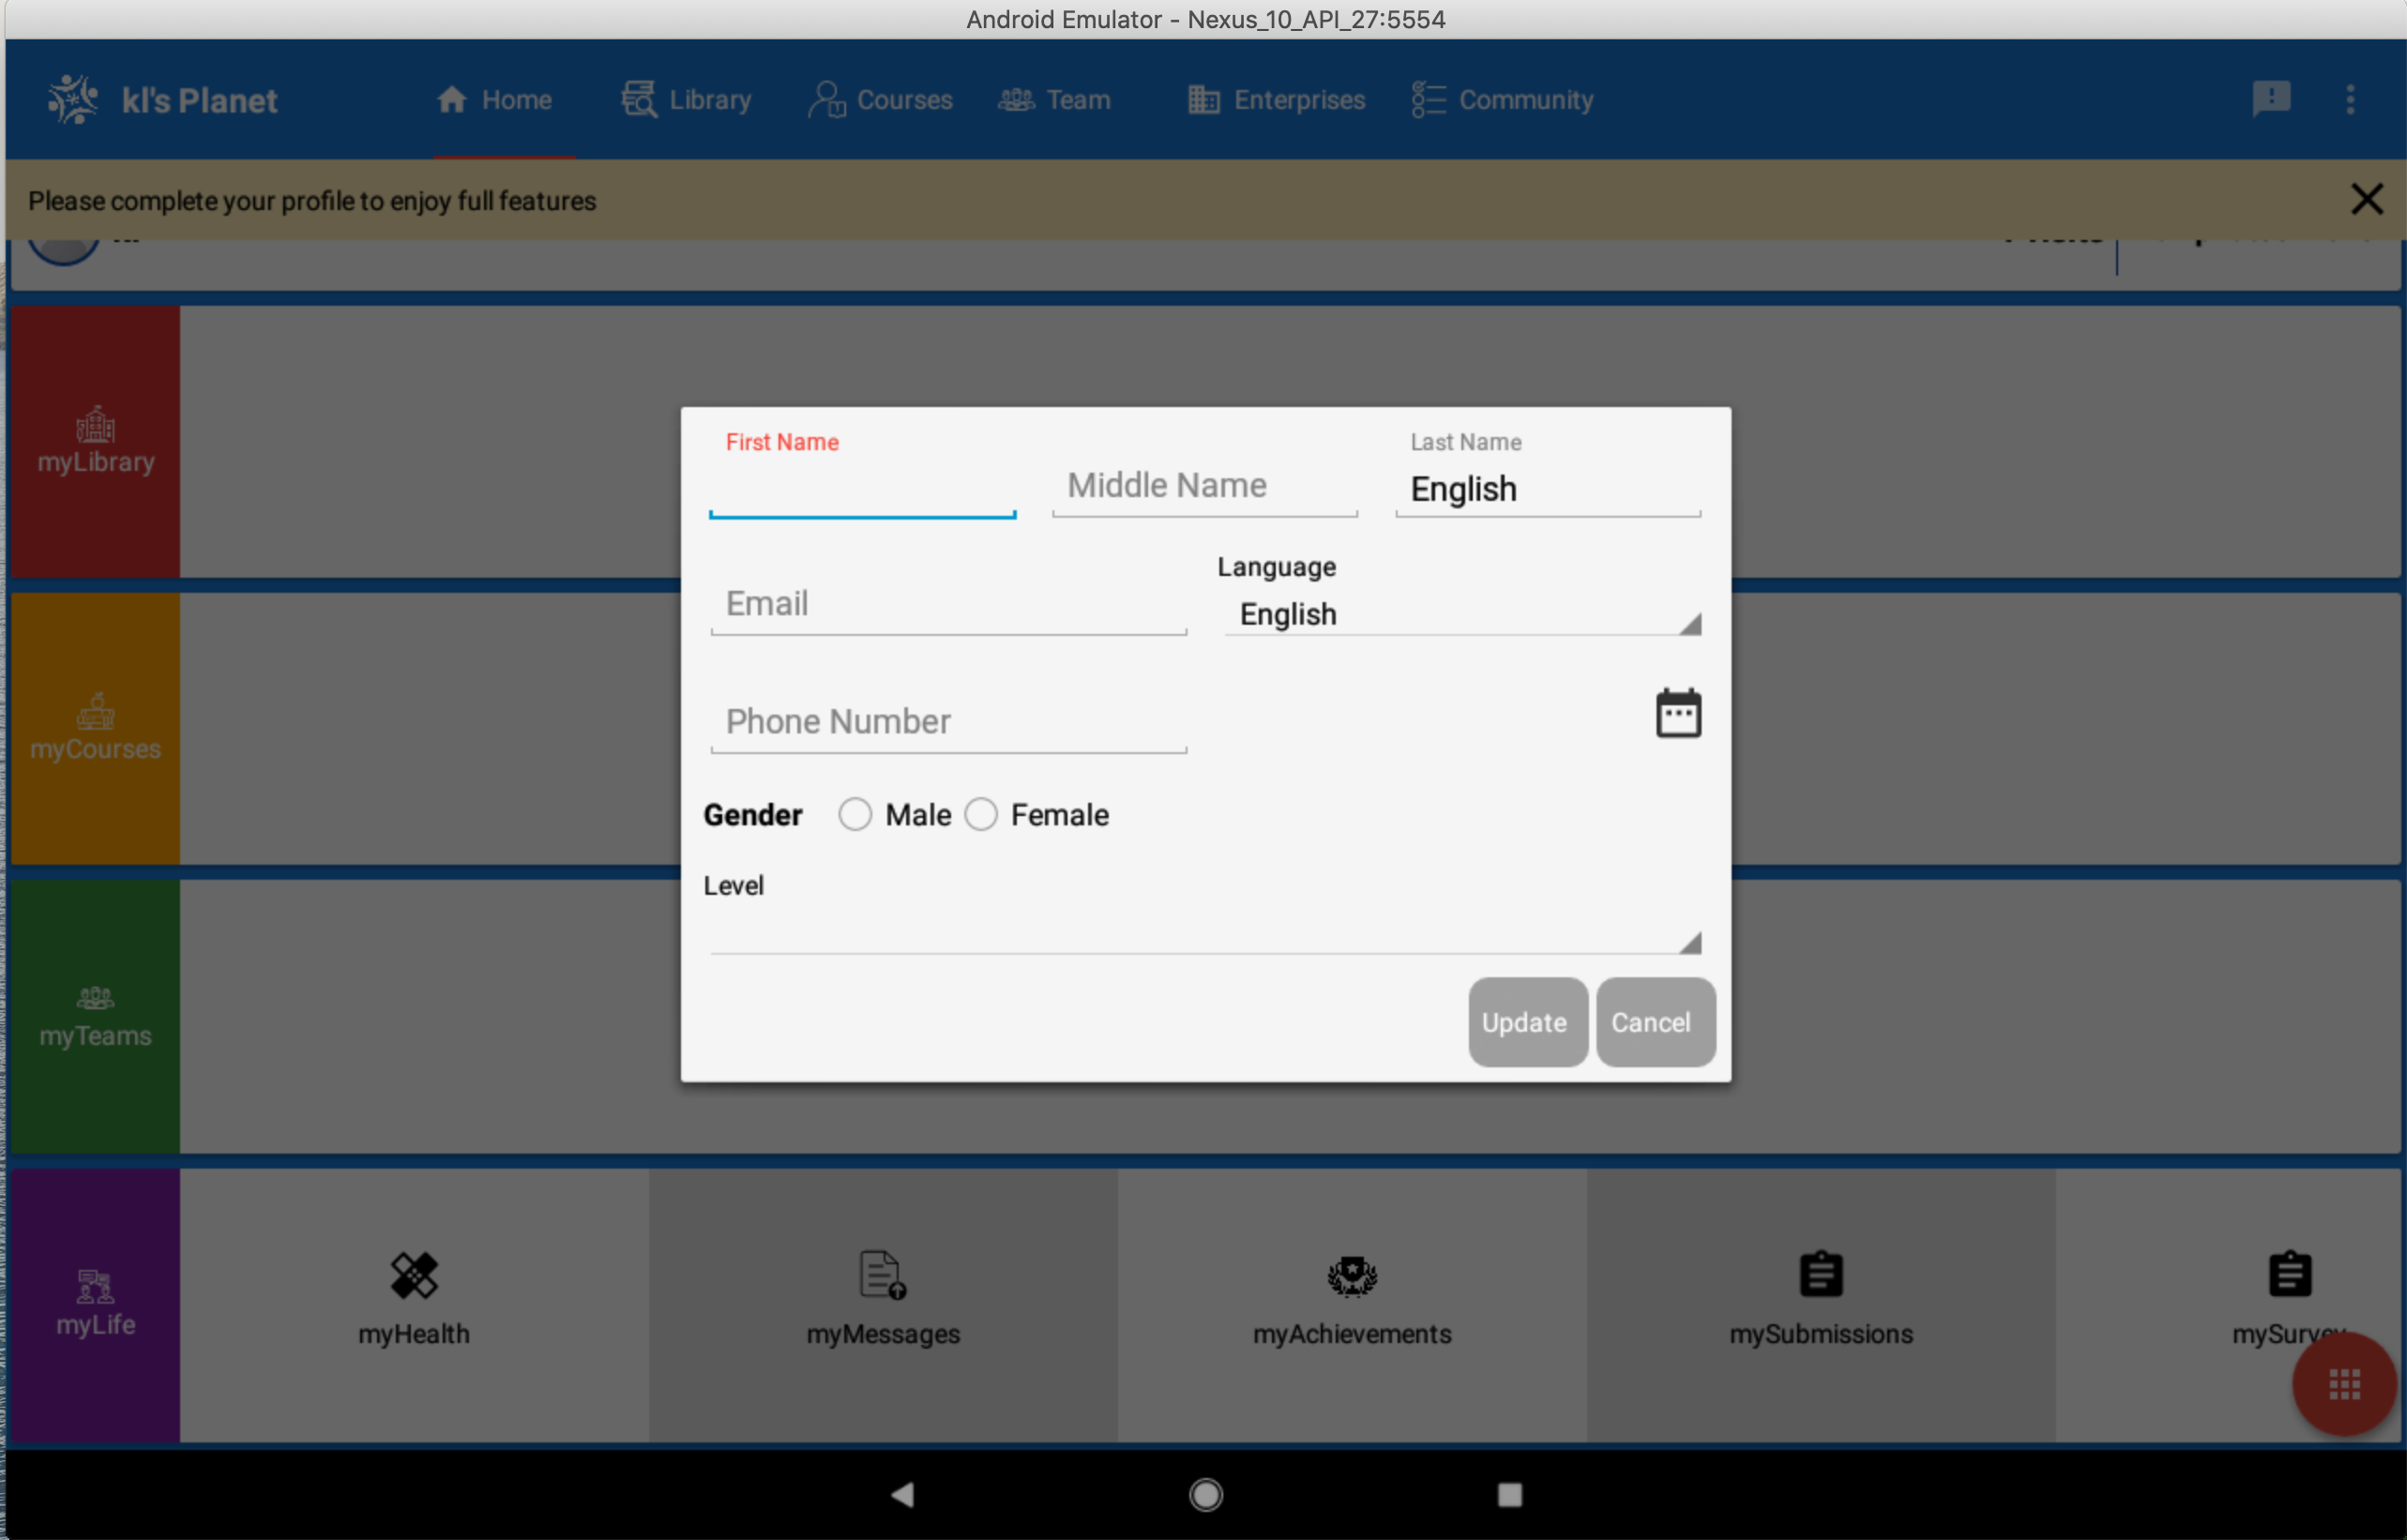Open myMessages from the bottom panel
This screenshot has width=2407, height=1540.
882,1300
